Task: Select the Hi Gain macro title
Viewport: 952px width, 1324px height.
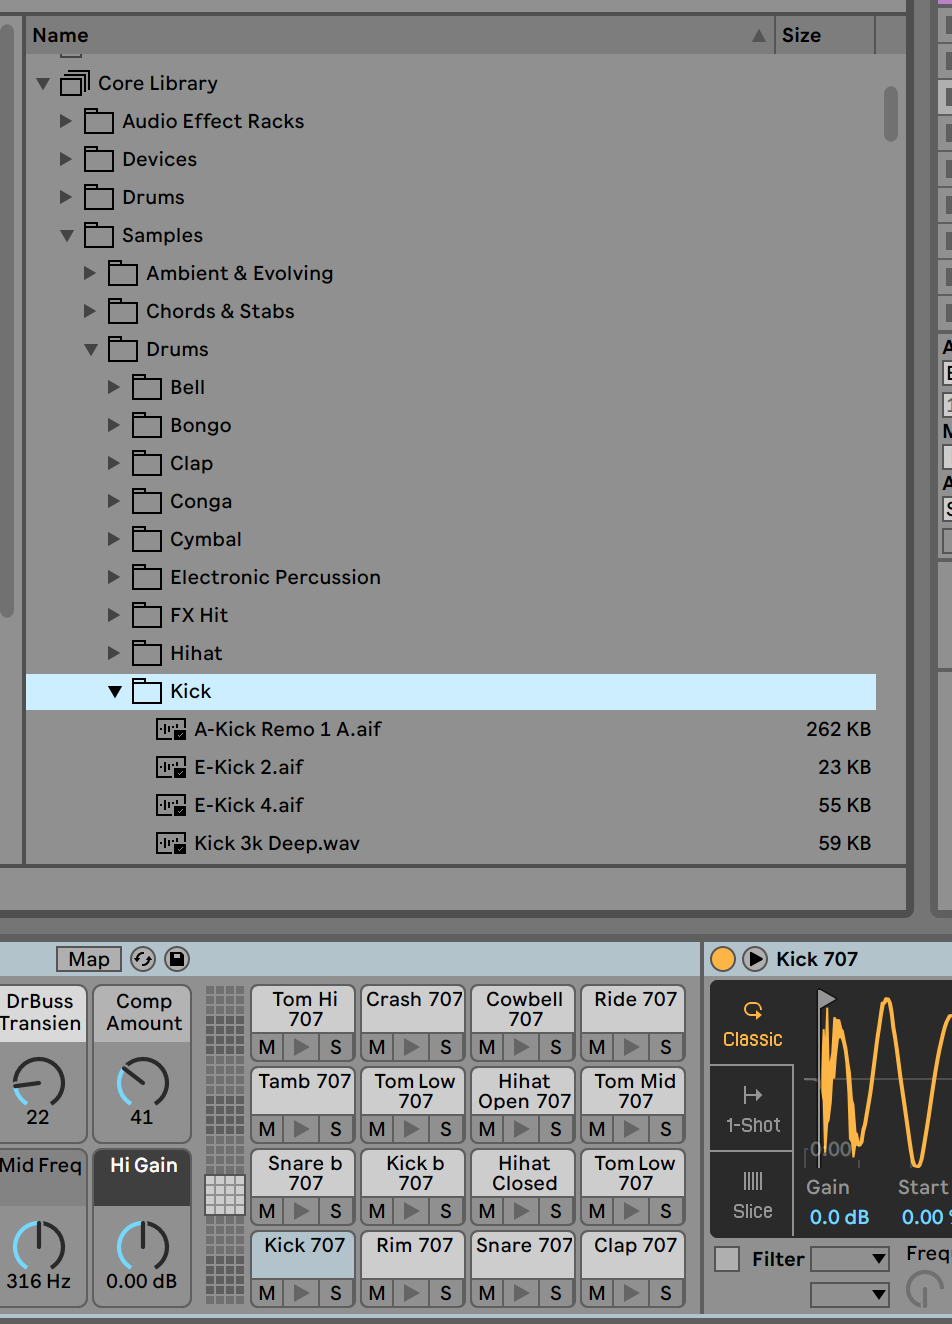Action: point(143,1165)
